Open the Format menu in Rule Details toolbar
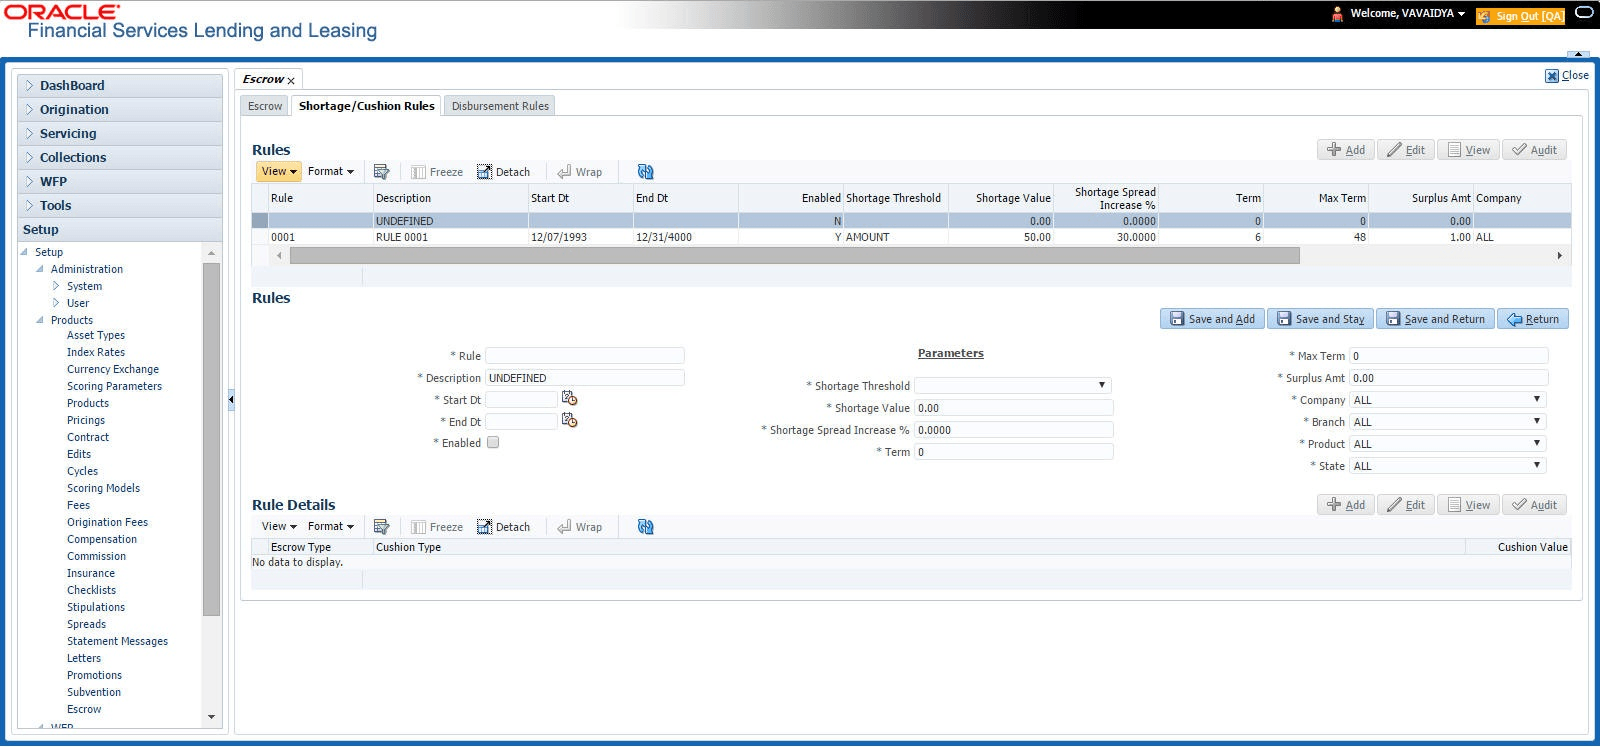Screen dimensions: 1600x747 [x=331, y=527]
